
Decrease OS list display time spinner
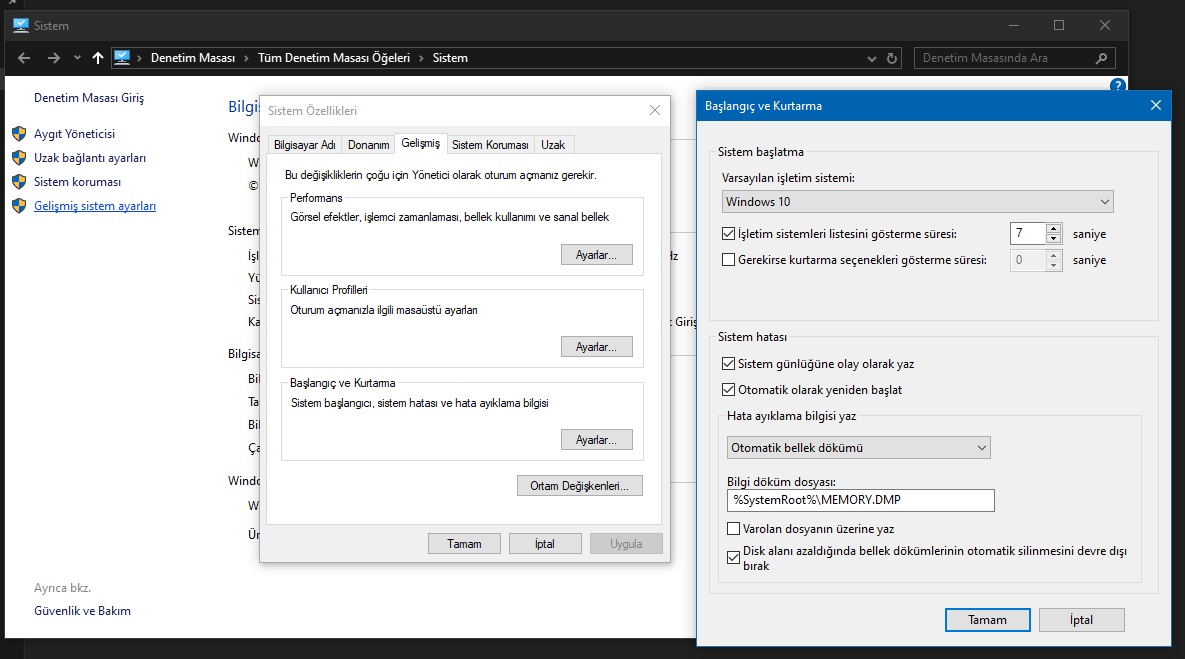click(x=1054, y=239)
